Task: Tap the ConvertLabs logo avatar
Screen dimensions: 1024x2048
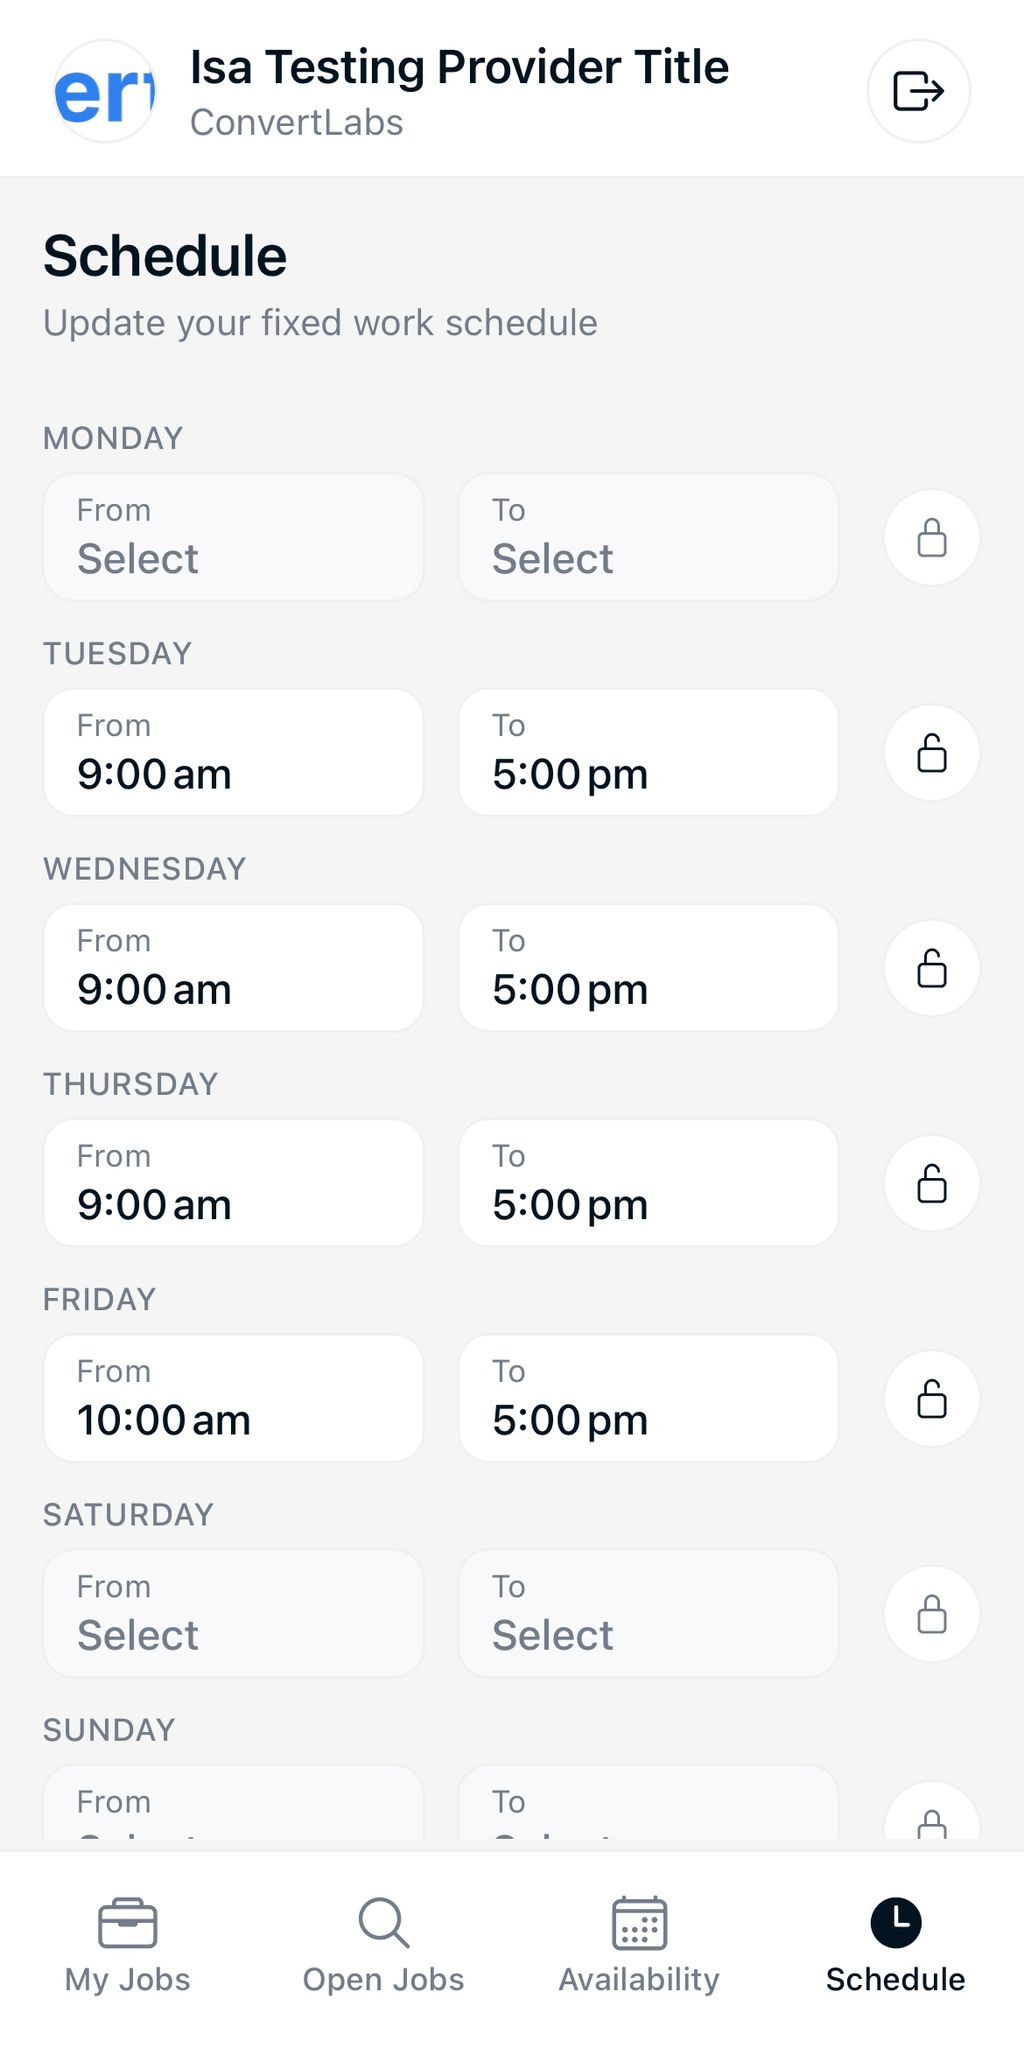Action: (104, 91)
